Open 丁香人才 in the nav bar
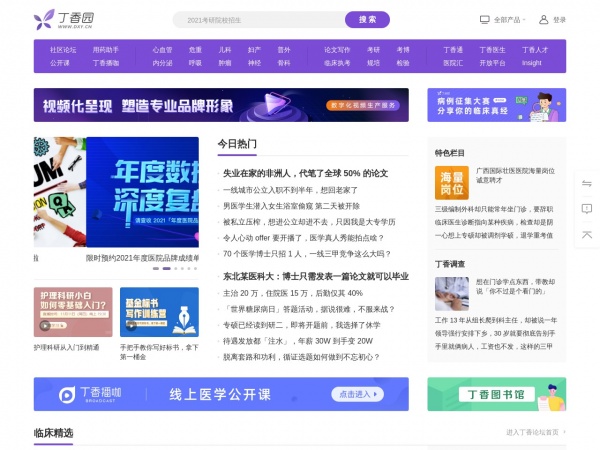The height and width of the screenshot is (450, 600). [535, 50]
